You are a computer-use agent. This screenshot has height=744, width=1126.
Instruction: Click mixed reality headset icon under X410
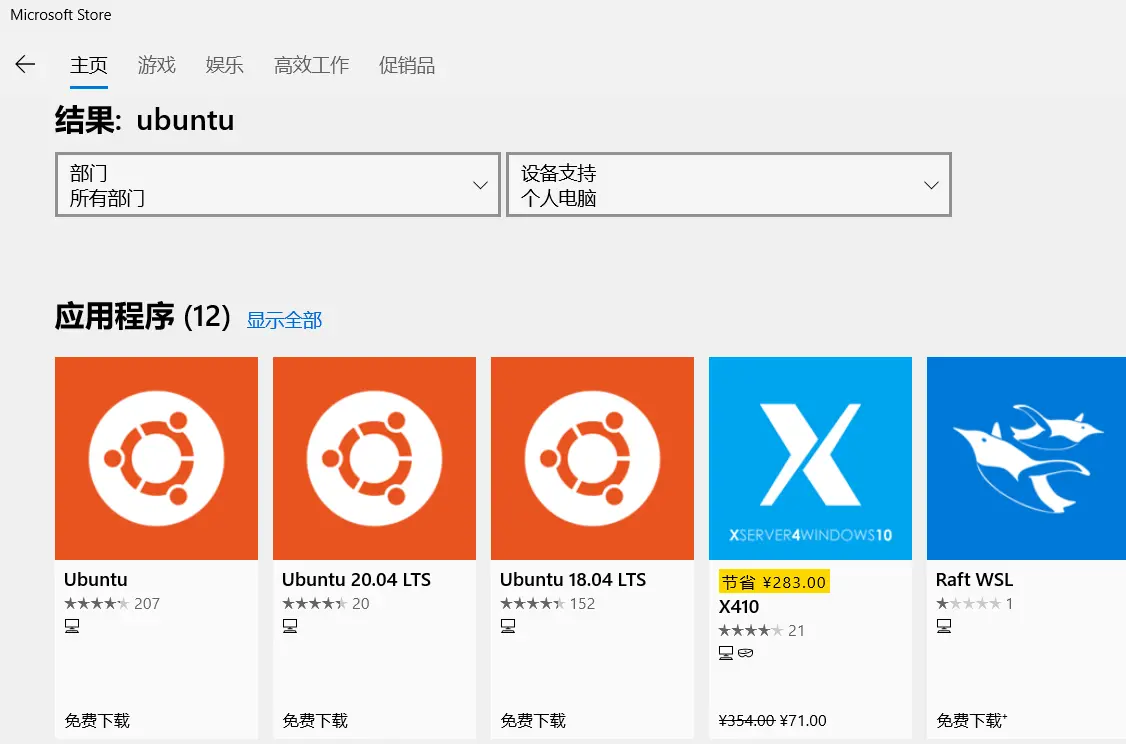745,653
